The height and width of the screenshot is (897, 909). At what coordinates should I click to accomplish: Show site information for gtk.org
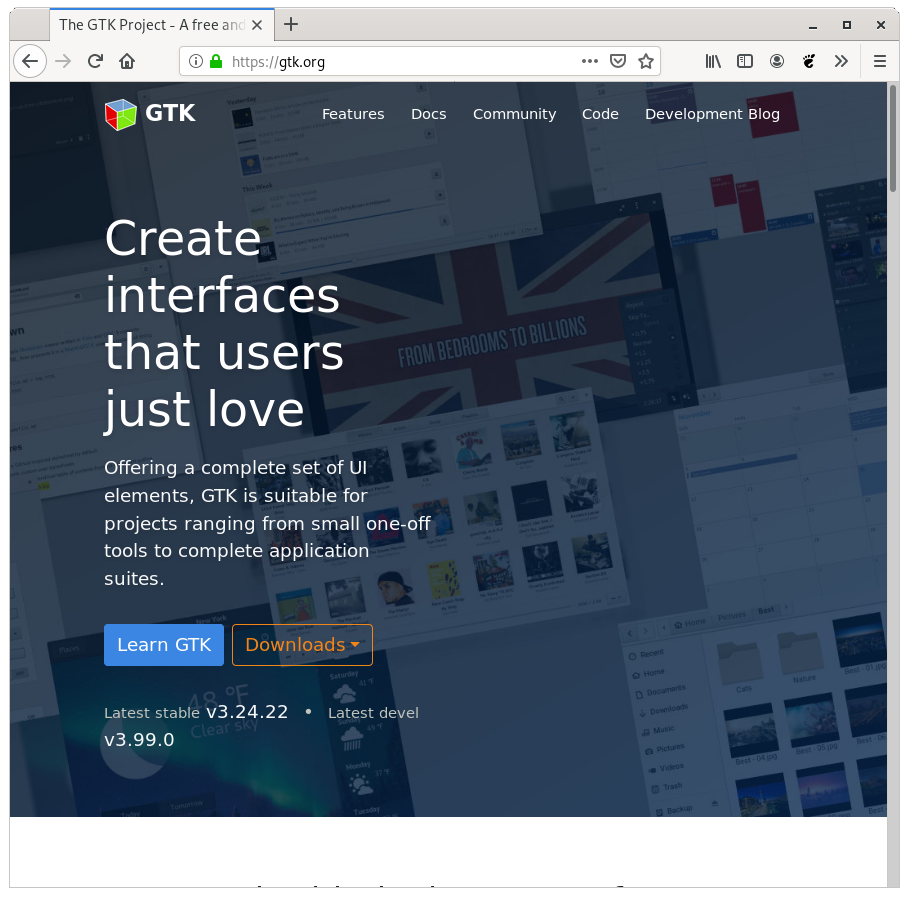click(196, 61)
